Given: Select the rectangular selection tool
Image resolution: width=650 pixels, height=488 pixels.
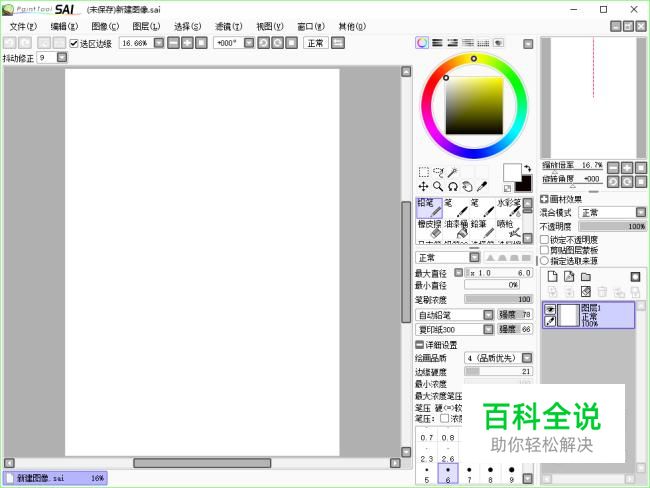Looking at the screenshot, I should [x=424, y=172].
